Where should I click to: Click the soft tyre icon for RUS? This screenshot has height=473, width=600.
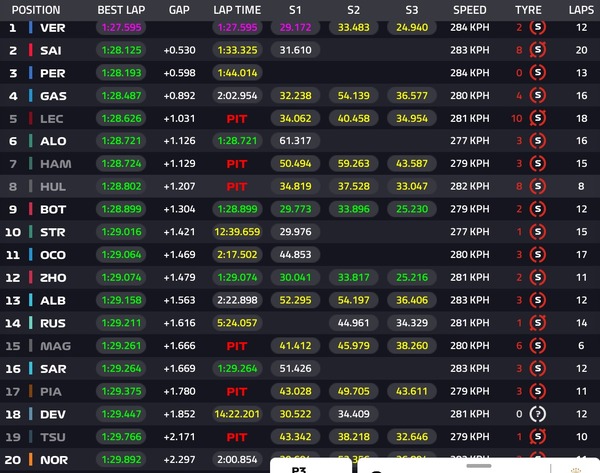pos(538,323)
